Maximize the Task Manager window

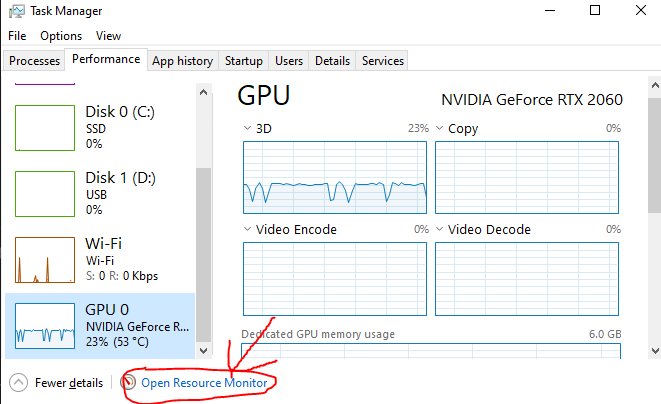coord(594,10)
